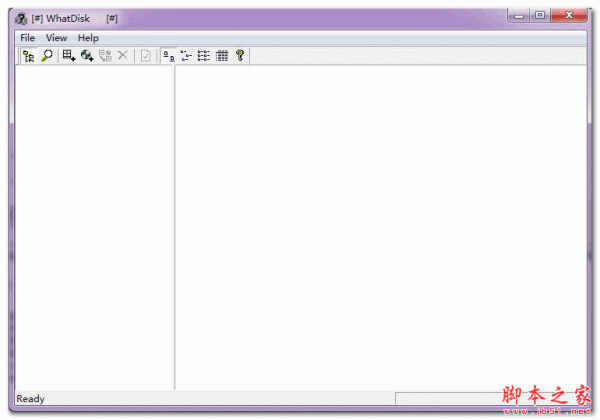
Task: Click the grayed-out update catalog icon
Action: tap(105, 56)
